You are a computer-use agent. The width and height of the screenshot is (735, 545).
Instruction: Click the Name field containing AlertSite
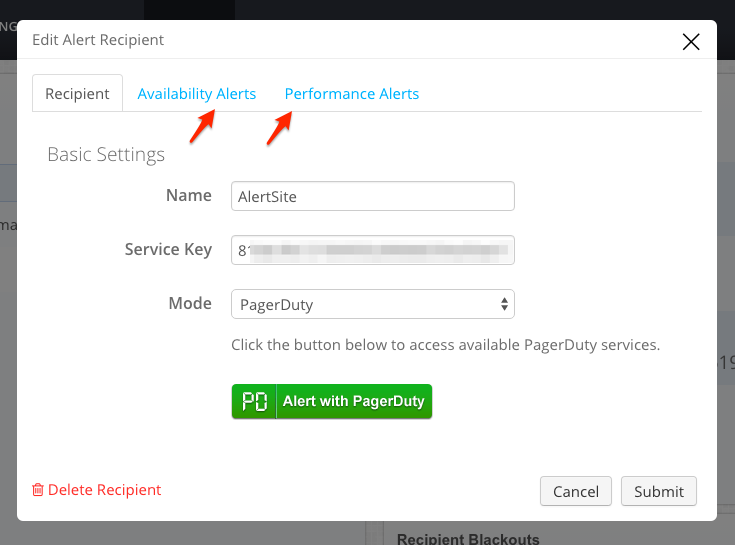(x=372, y=196)
